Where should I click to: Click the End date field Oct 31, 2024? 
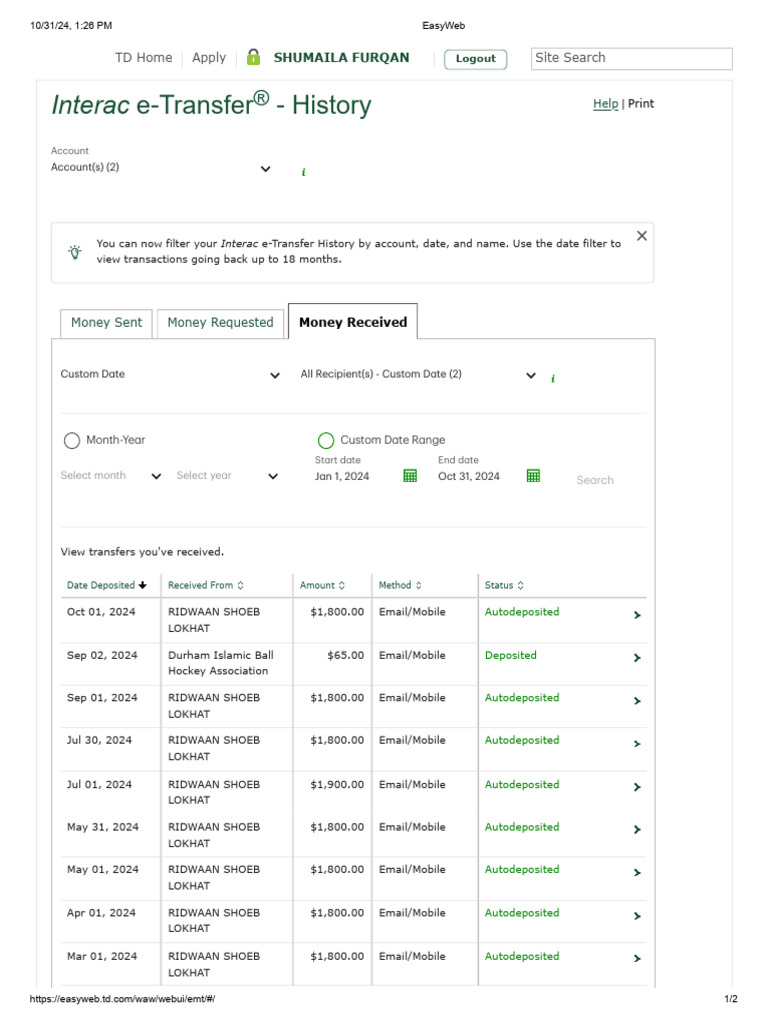(x=469, y=476)
